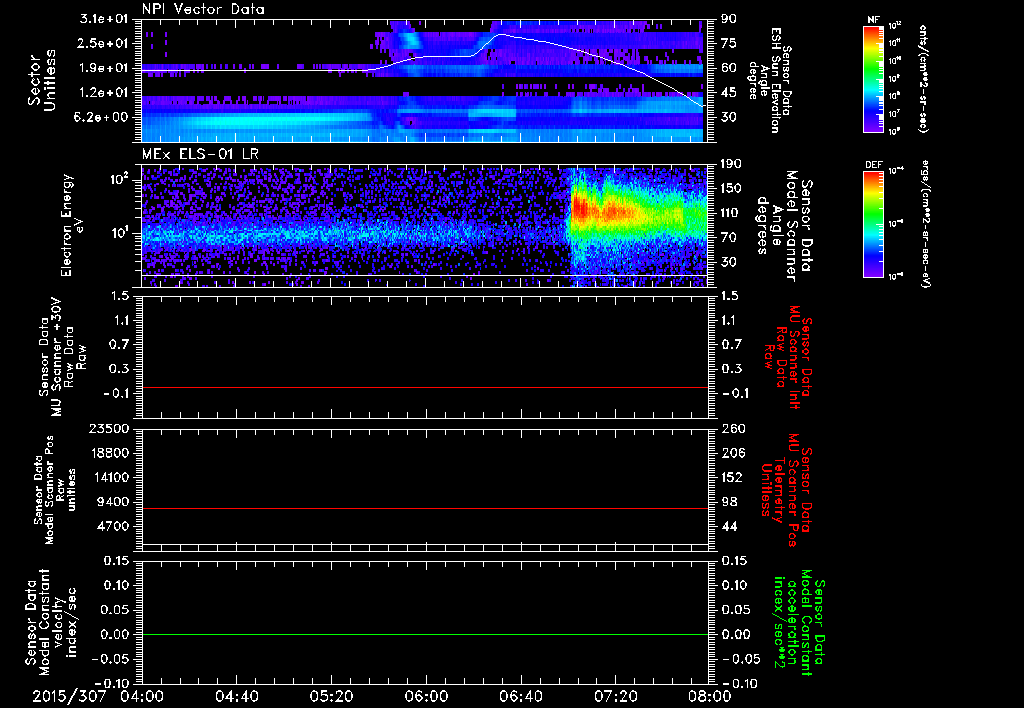Click the "05:20" time axis label
1024x708 pixels.
tap(331, 696)
